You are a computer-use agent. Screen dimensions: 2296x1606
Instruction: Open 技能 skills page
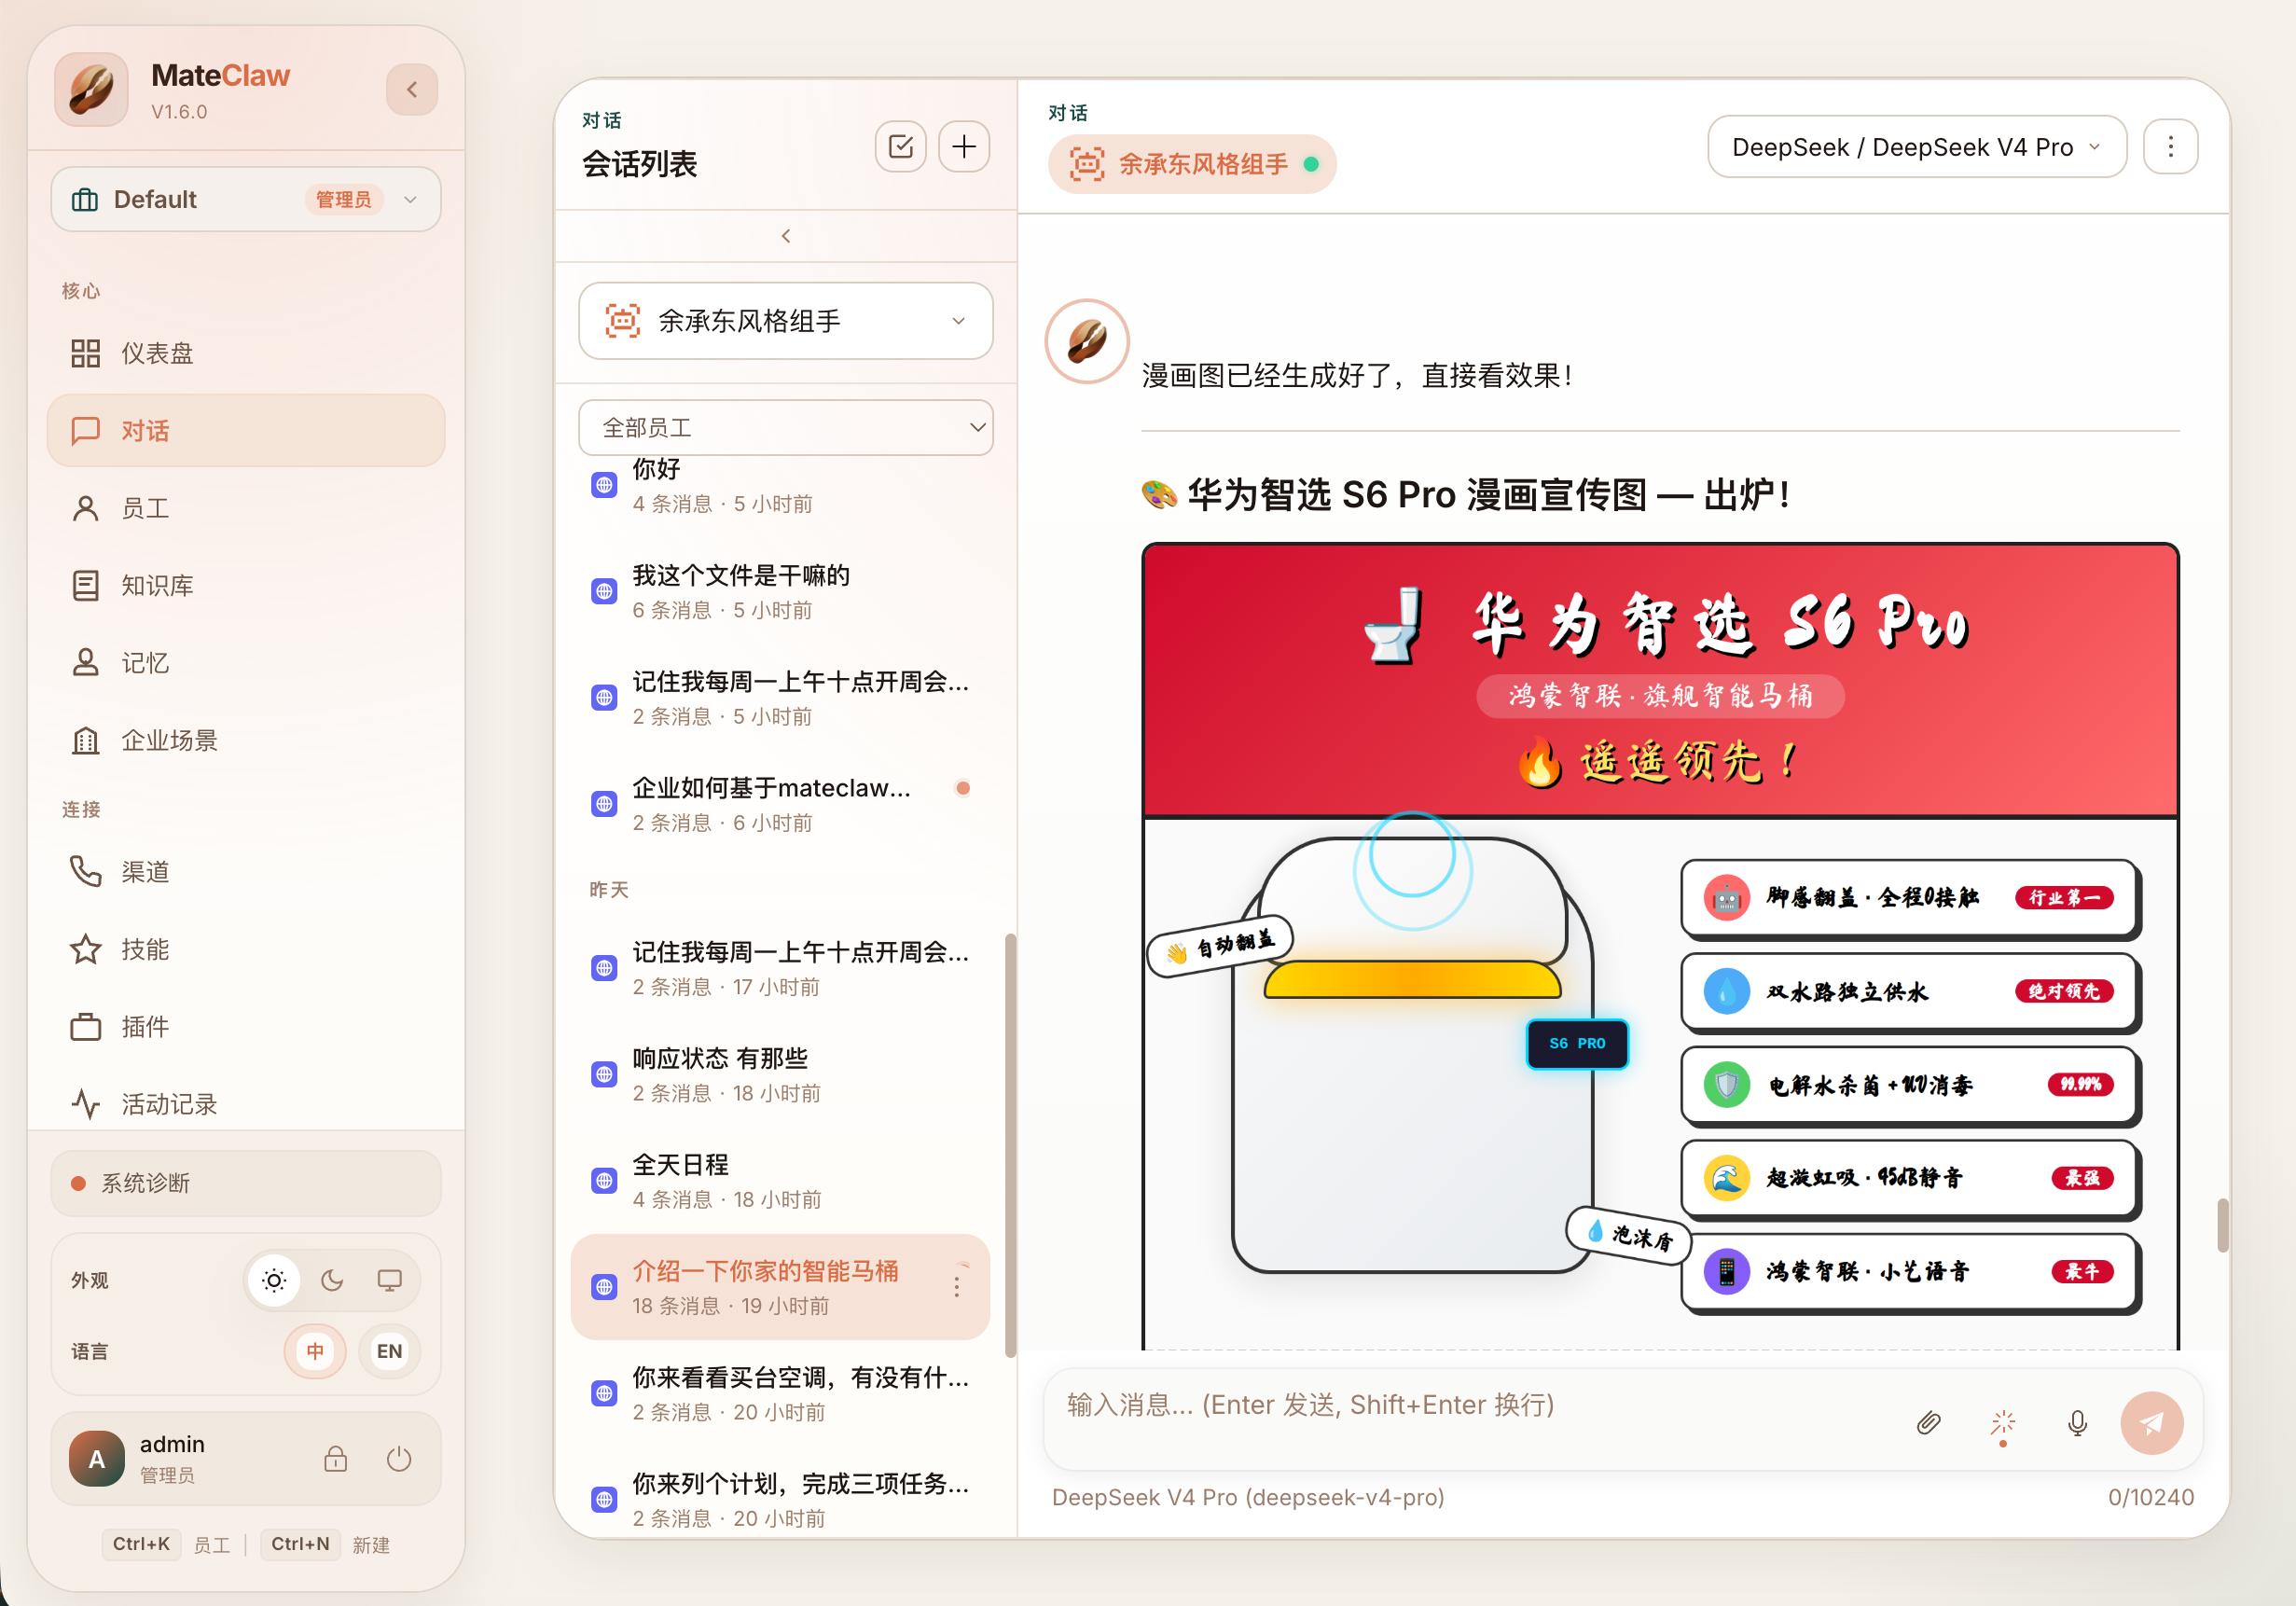(246, 949)
